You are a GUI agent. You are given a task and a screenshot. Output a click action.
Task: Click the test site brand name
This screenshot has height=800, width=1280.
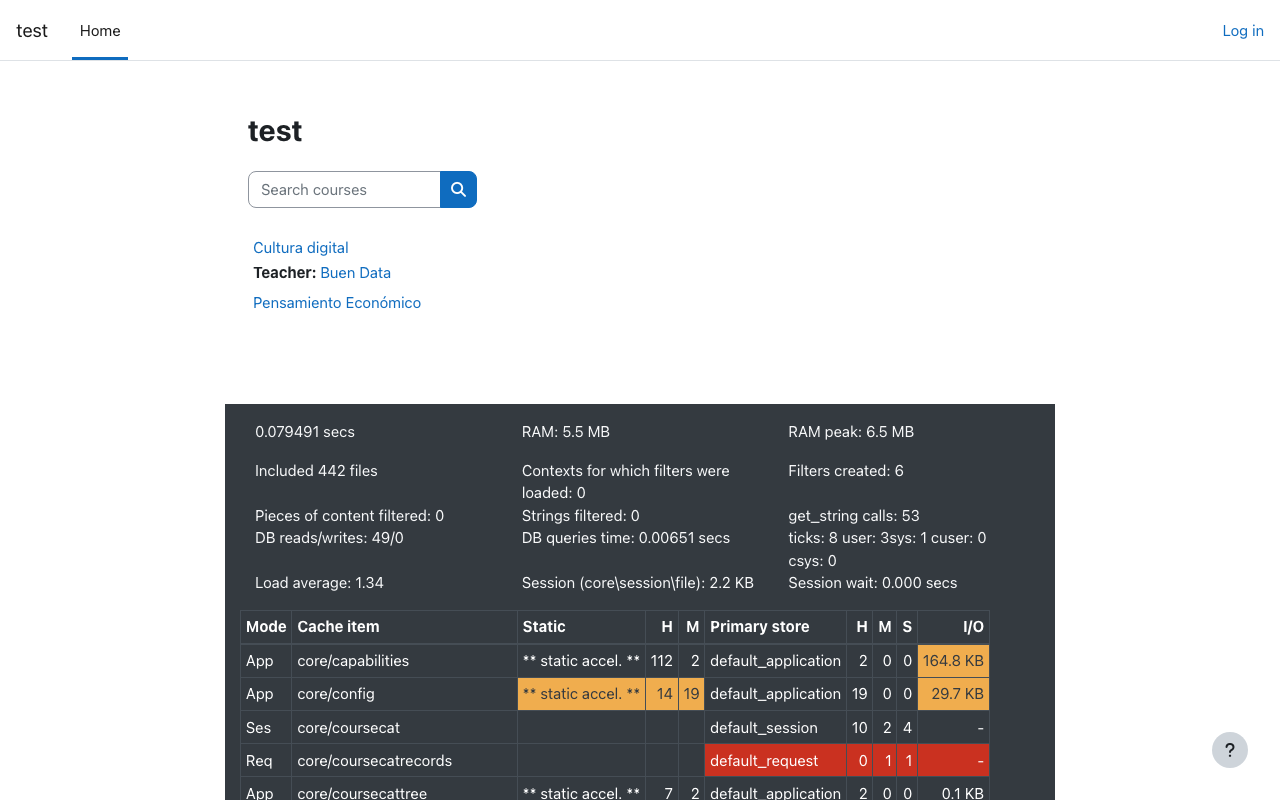(x=32, y=31)
